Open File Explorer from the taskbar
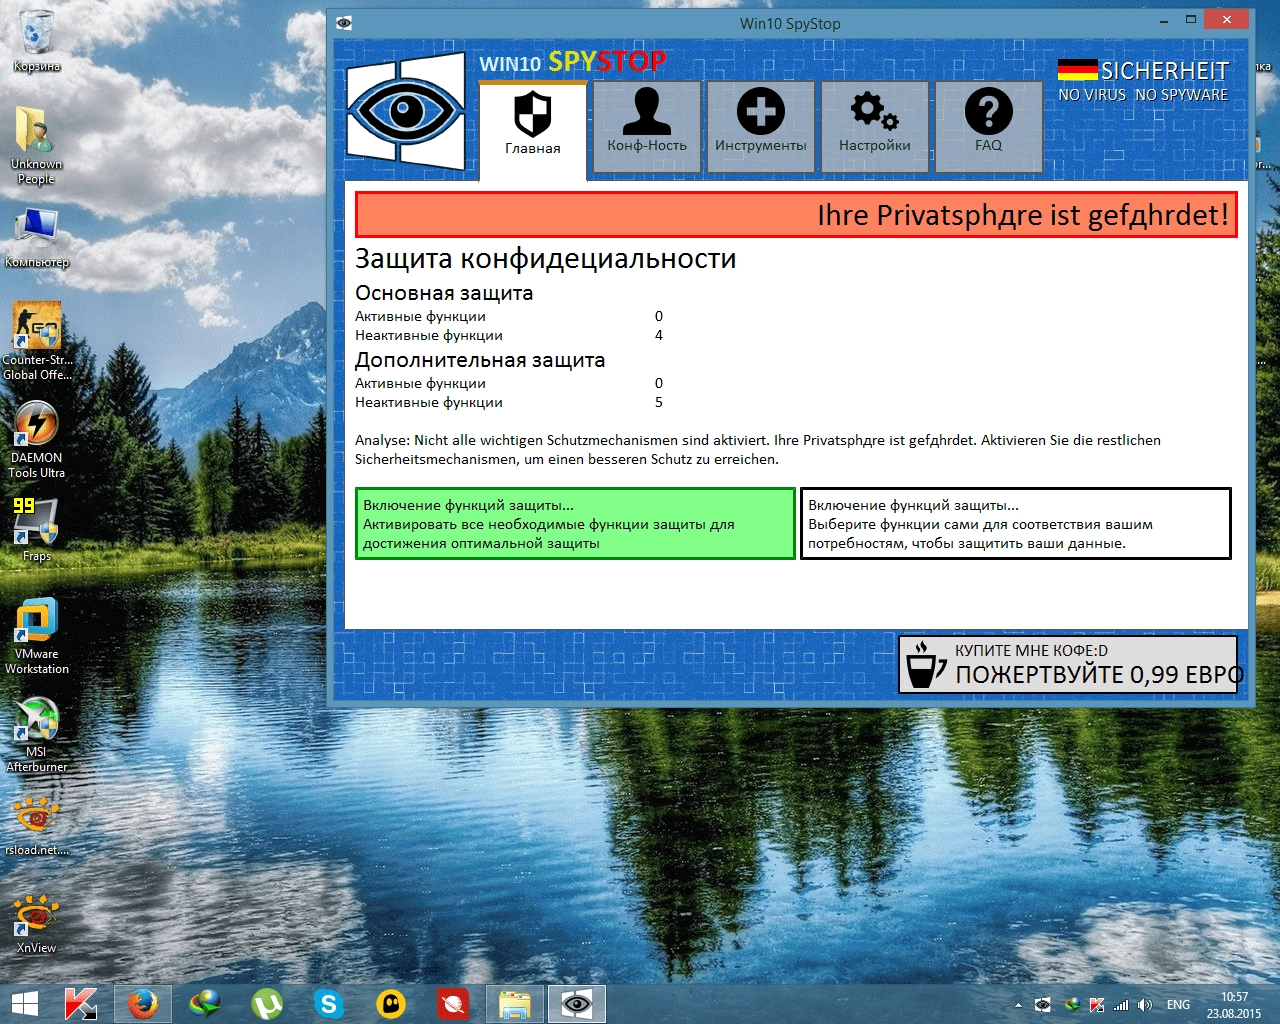 tap(515, 1004)
